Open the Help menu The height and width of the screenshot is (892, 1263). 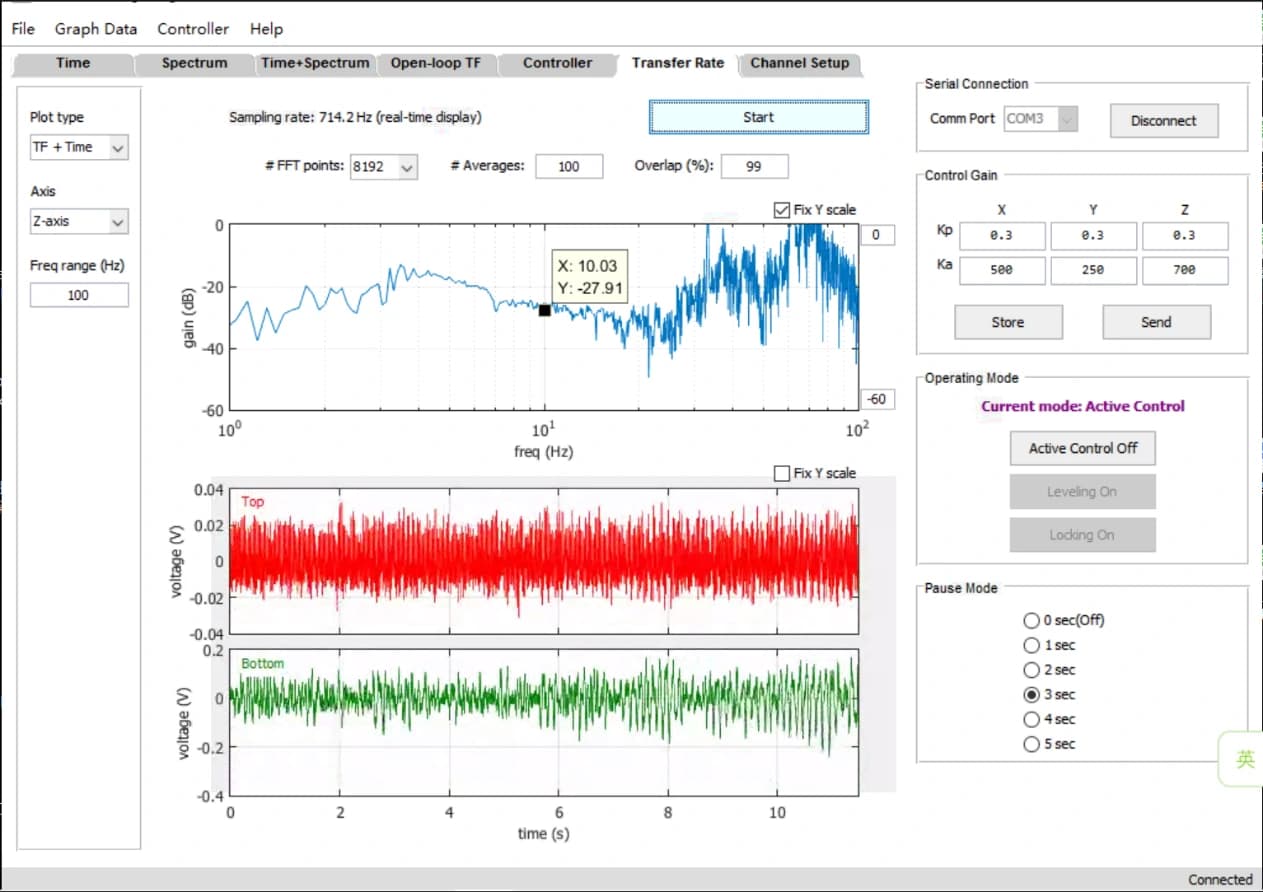tap(266, 29)
